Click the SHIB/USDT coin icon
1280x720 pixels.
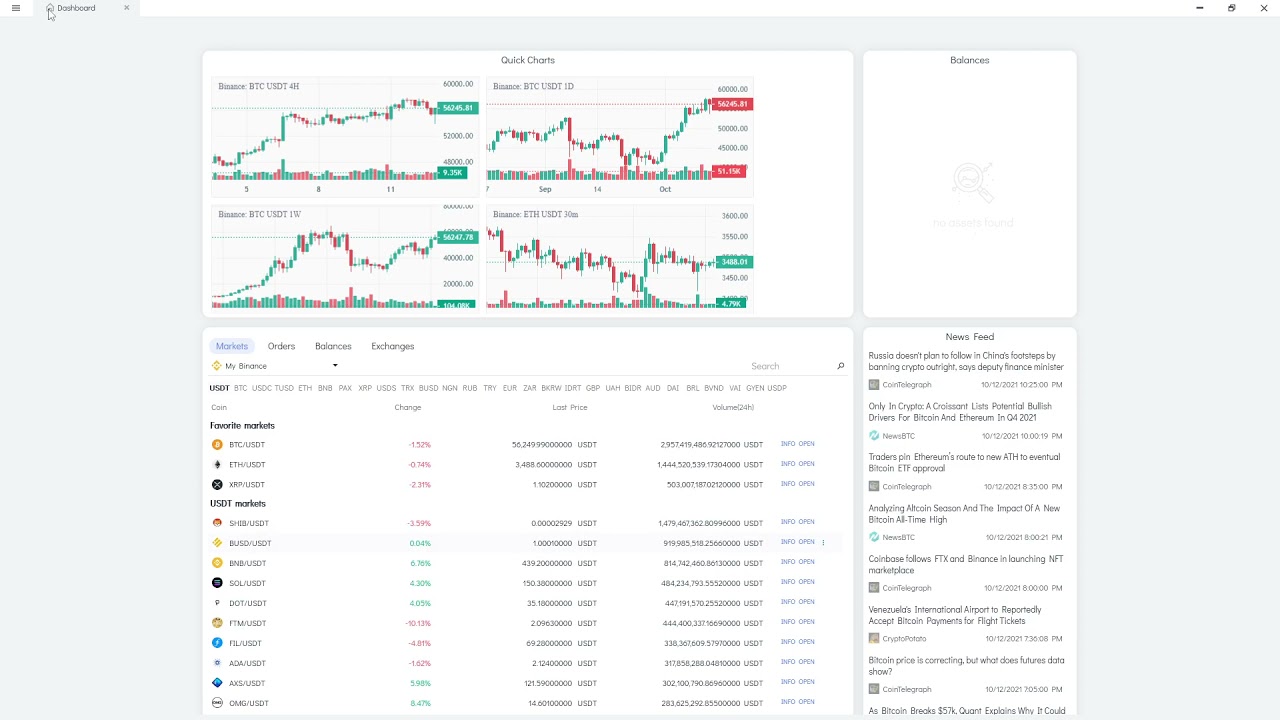click(217, 523)
